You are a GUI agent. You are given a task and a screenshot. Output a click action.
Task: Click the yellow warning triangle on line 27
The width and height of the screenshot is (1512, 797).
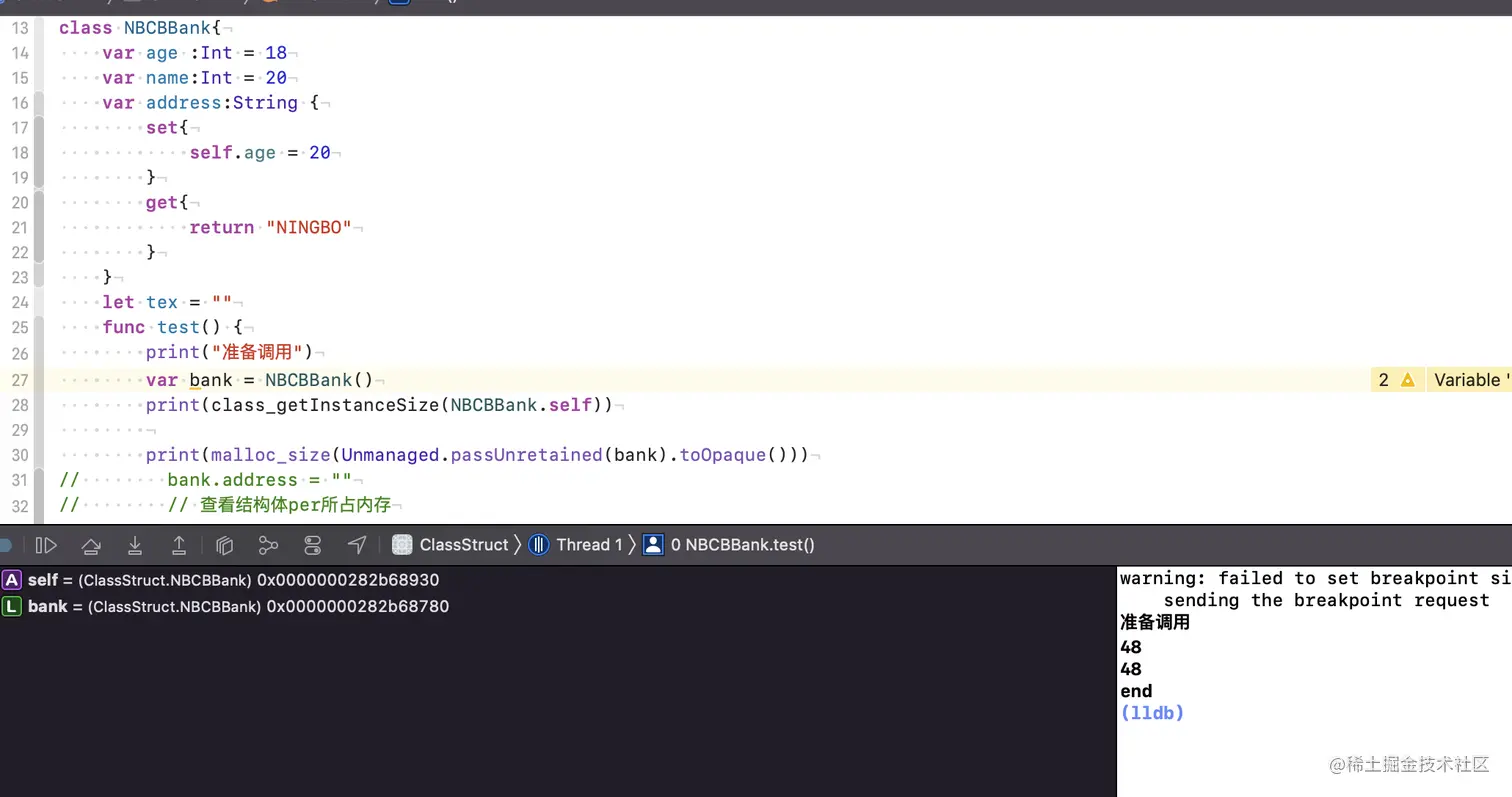(x=1407, y=380)
